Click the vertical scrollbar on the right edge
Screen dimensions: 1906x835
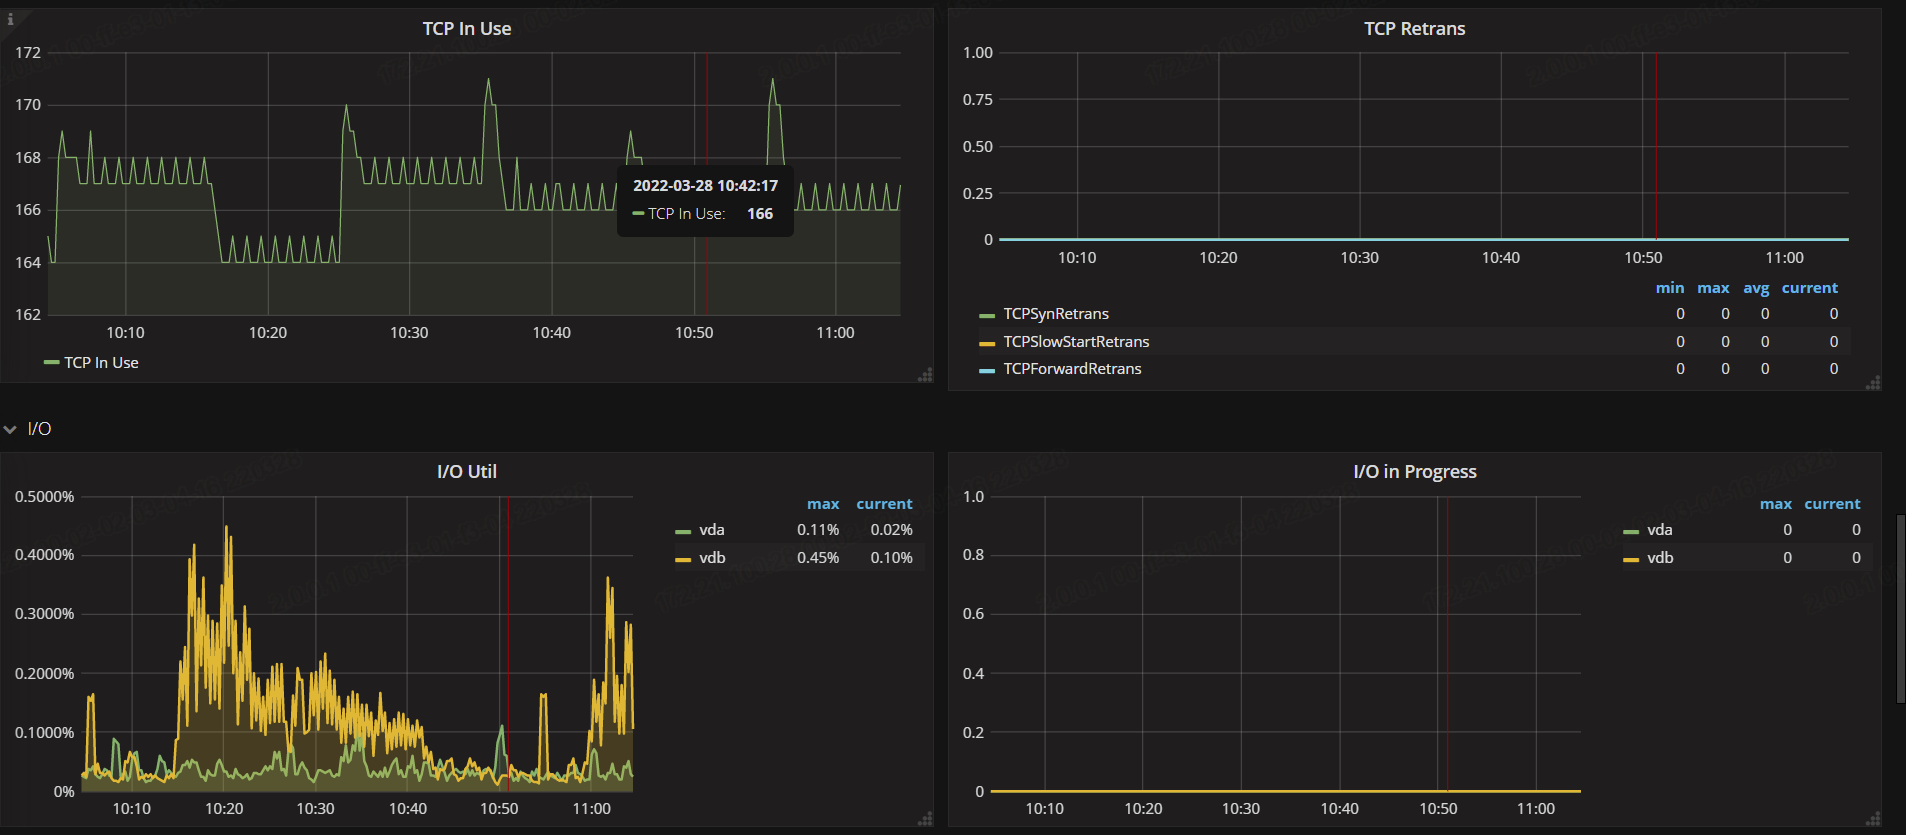pyautogui.click(x=1900, y=610)
